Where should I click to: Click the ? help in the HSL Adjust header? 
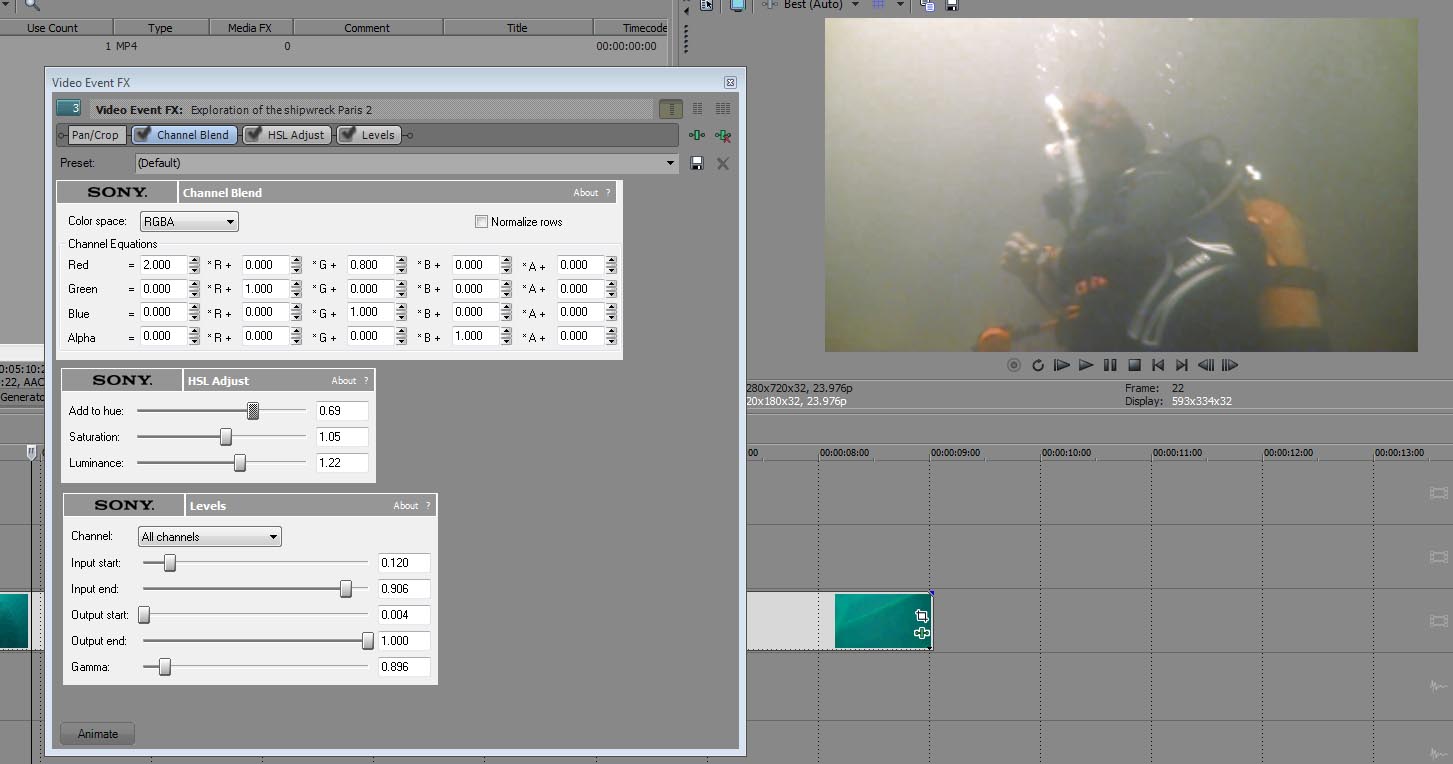[x=366, y=381]
